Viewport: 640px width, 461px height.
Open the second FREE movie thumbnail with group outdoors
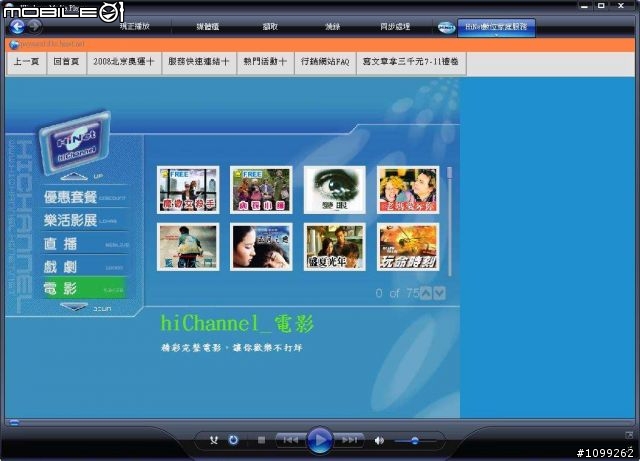click(261, 190)
